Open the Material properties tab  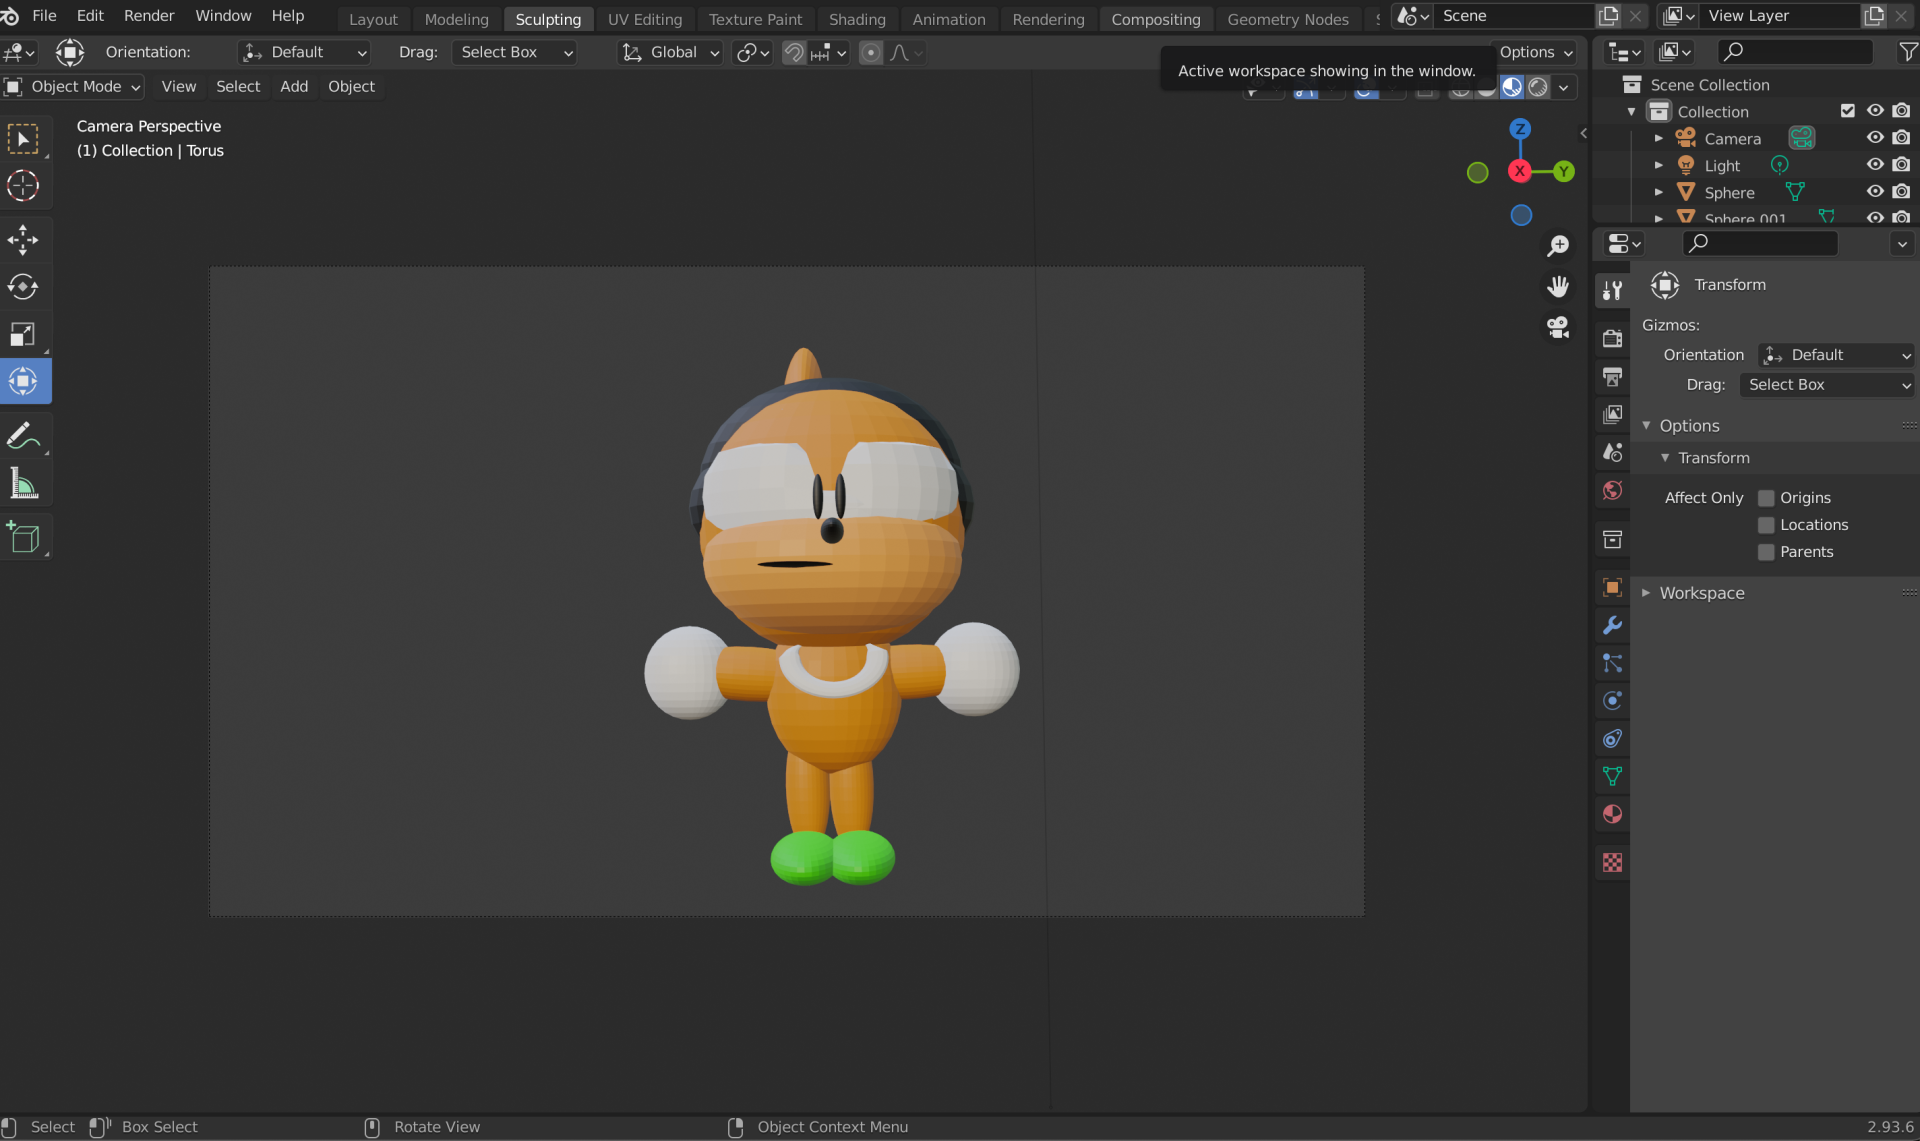pos(1612,814)
